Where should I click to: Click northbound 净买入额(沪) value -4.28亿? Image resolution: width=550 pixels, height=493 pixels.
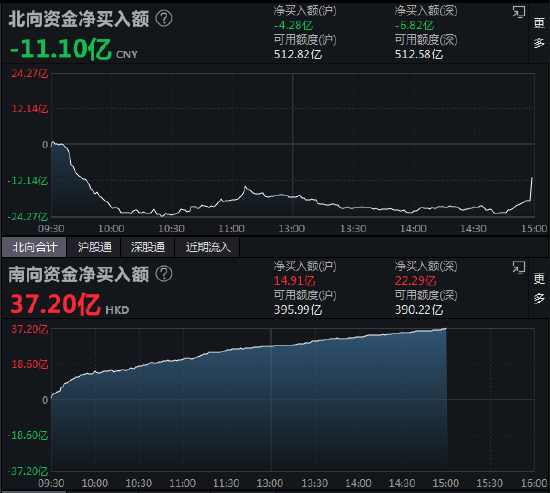[293, 26]
